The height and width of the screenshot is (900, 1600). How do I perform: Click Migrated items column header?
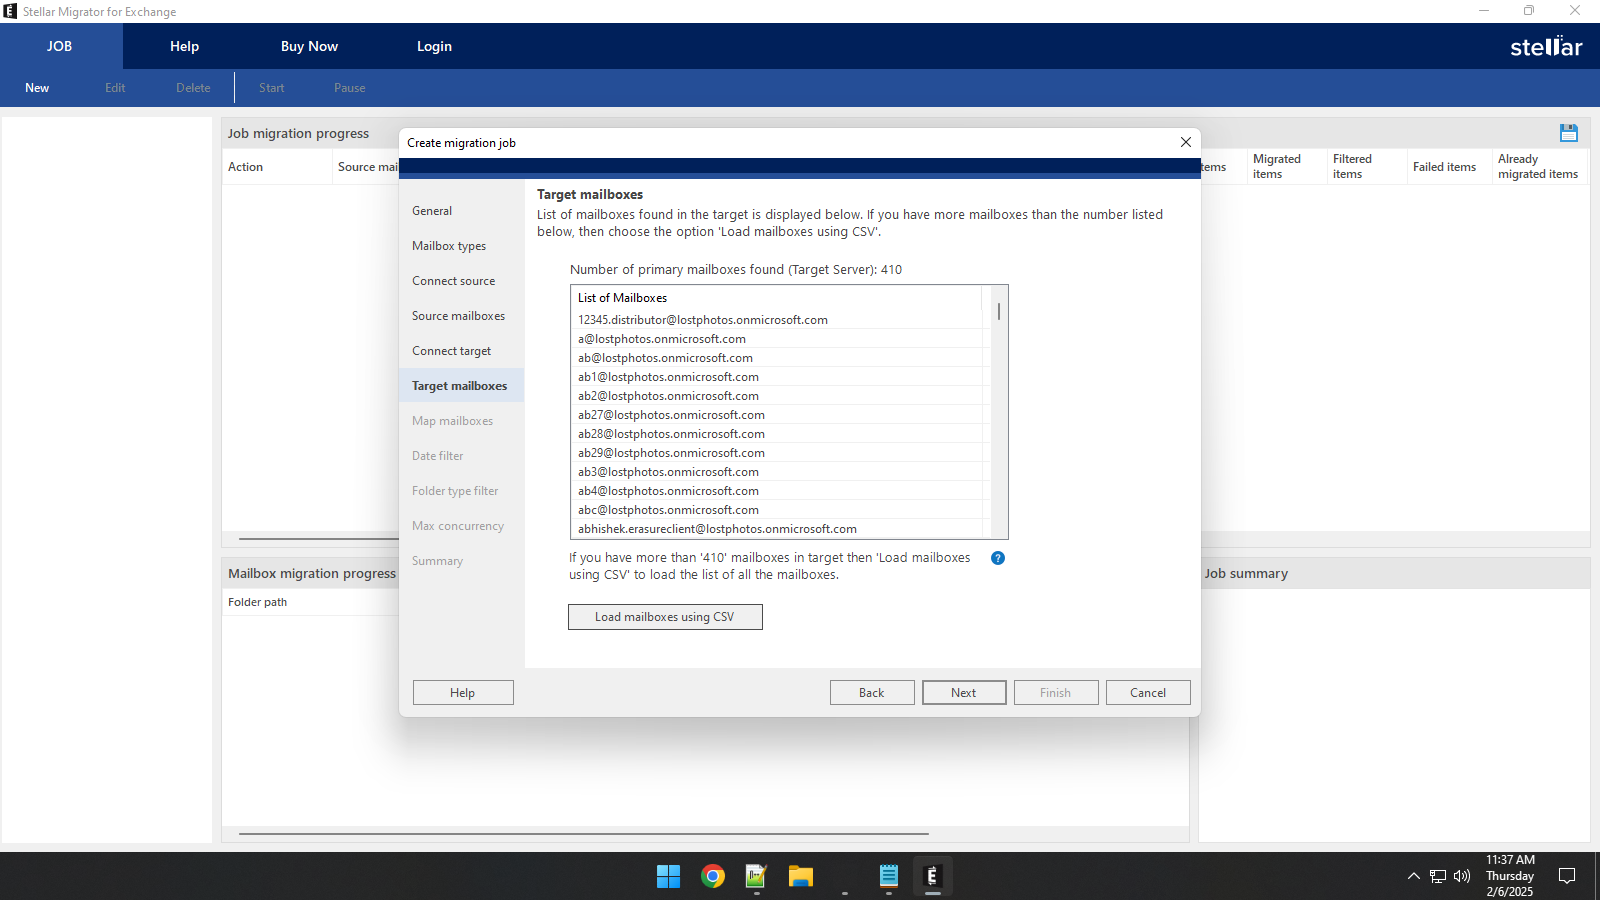click(1286, 167)
